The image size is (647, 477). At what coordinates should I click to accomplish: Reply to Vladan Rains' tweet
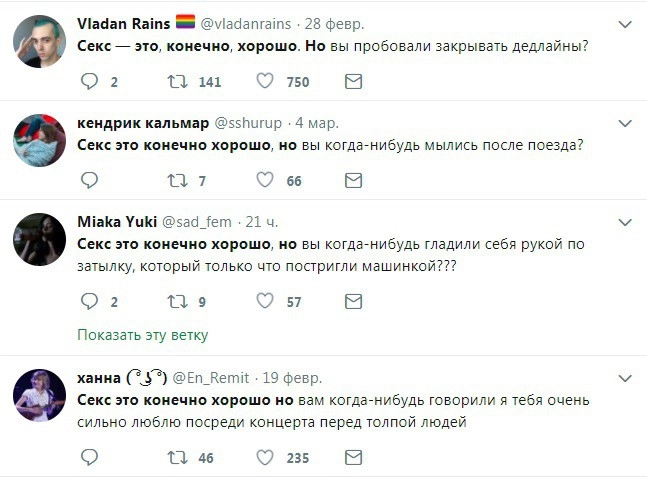[x=89, y=82]
